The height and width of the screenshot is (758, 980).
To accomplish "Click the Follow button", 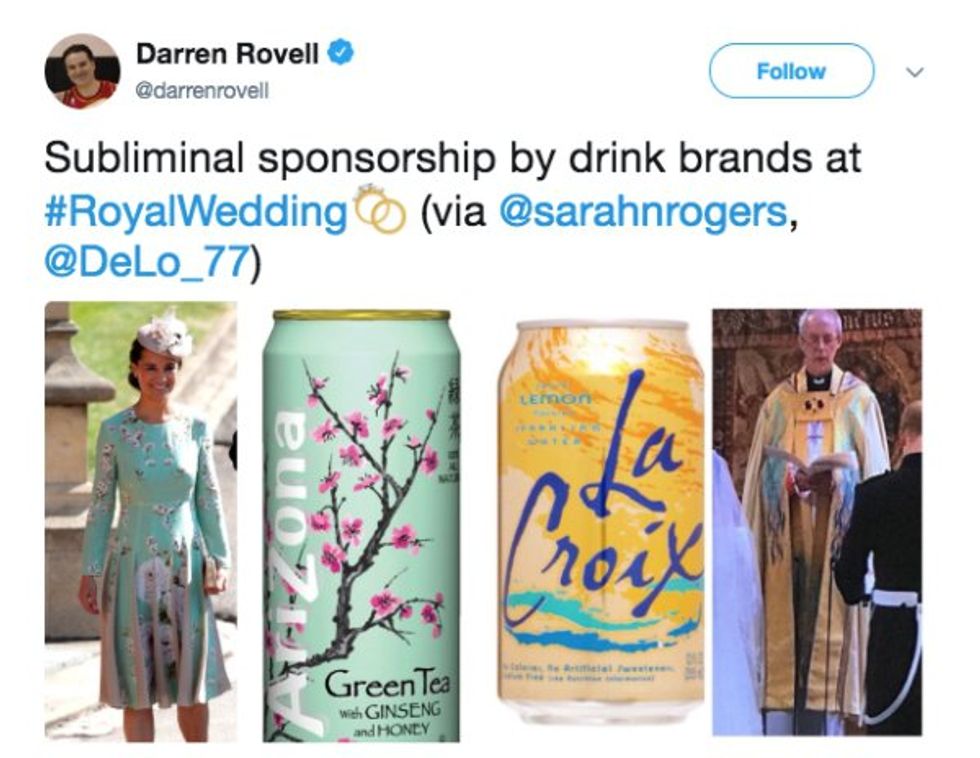I will 791,71.
